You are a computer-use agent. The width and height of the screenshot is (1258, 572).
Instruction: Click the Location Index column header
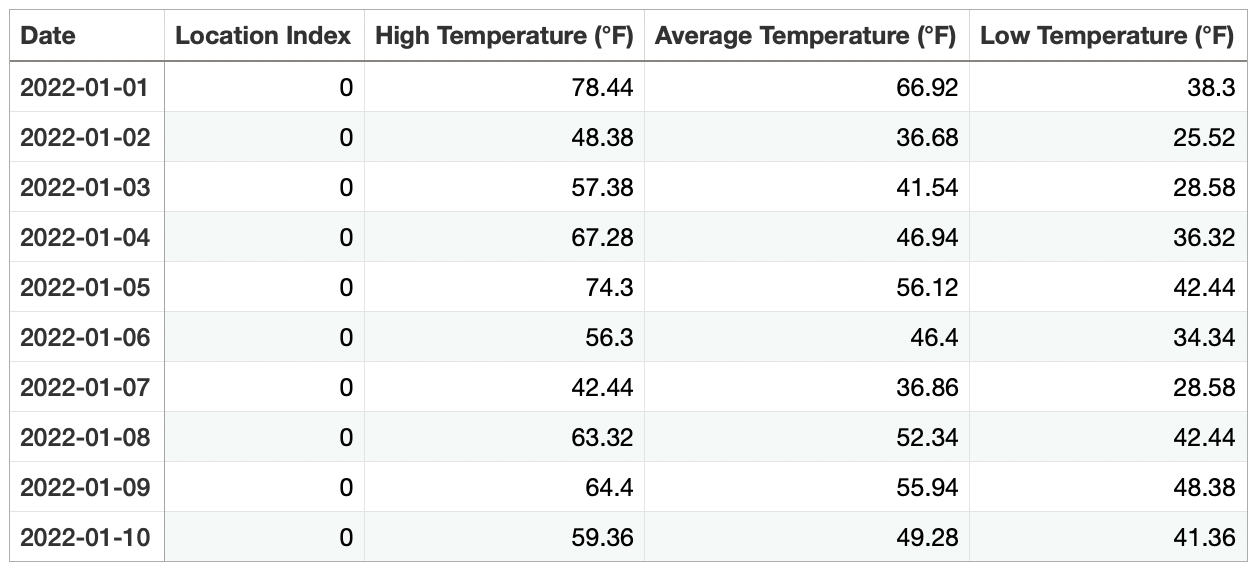pyautogui.click(x=263, y=37)
